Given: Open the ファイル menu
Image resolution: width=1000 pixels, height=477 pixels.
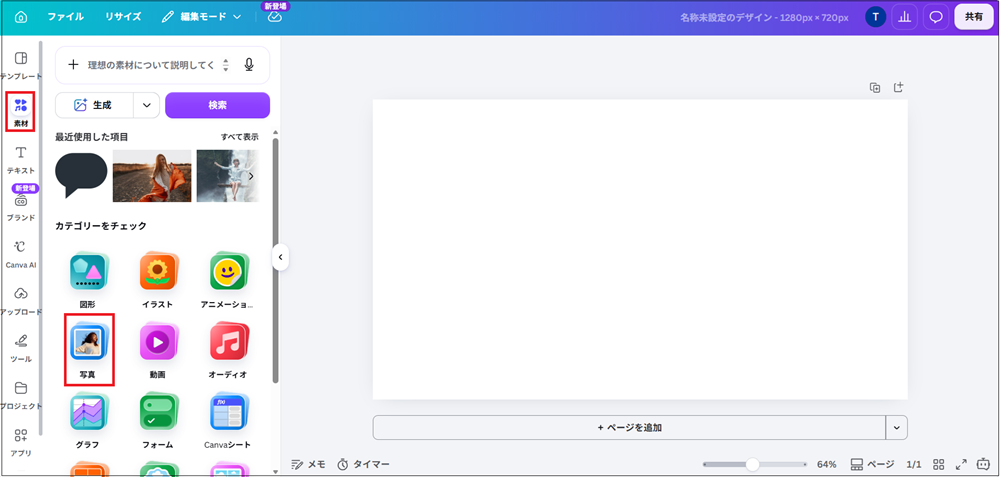Looking at the screenshot, I should 65,17.
